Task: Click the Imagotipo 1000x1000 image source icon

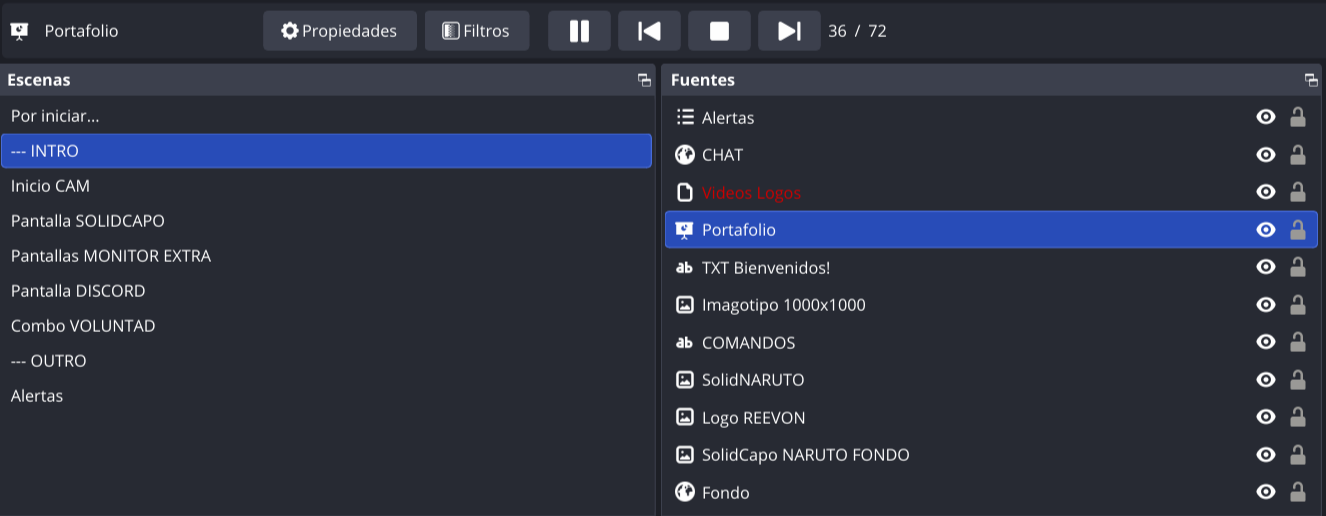Action: 685,305
